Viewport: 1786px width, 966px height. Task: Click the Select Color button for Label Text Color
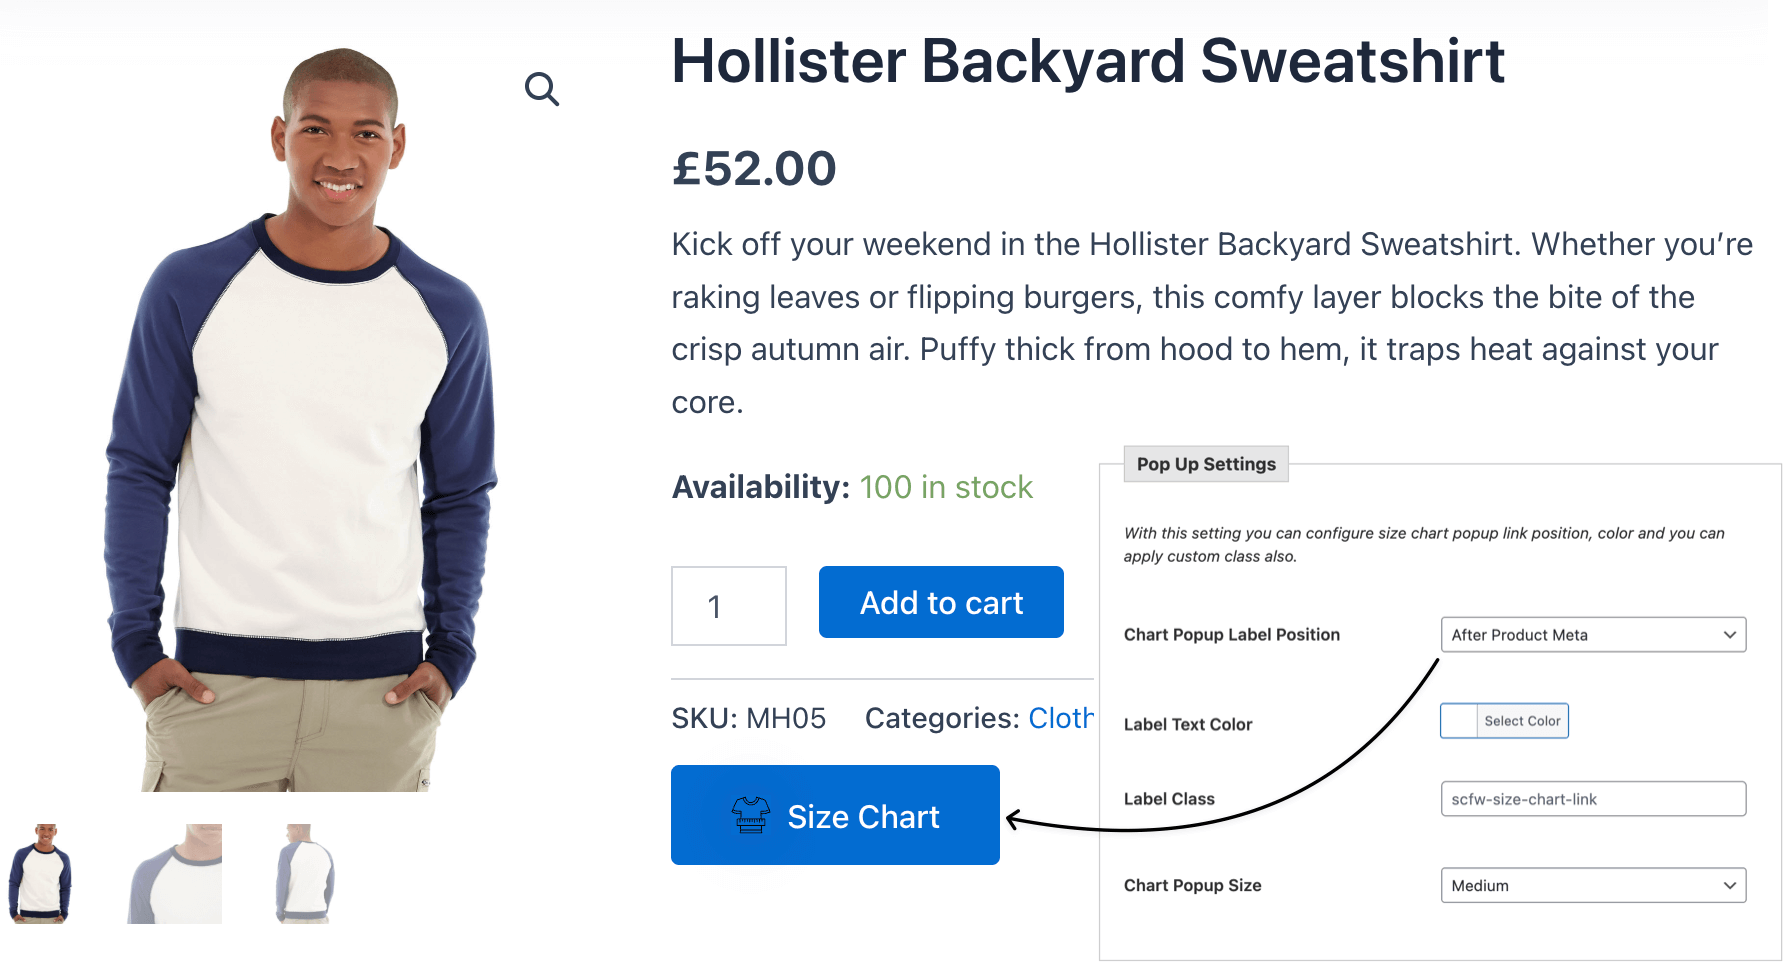point(1523,720)
